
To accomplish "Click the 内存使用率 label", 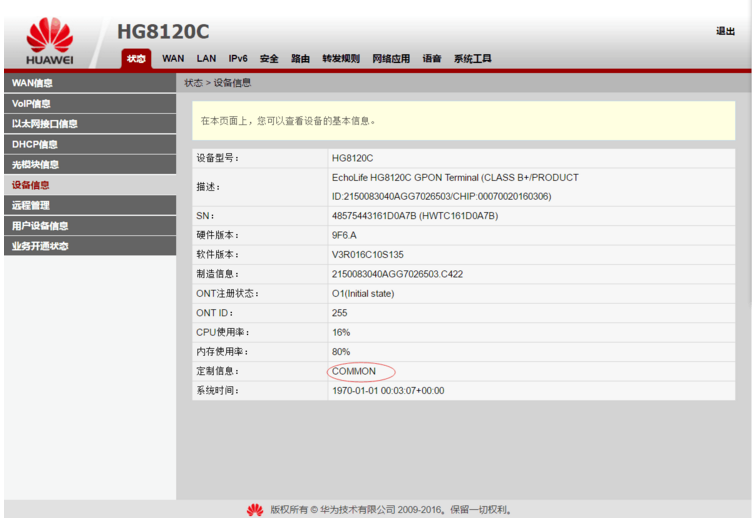I will point(222,352).
